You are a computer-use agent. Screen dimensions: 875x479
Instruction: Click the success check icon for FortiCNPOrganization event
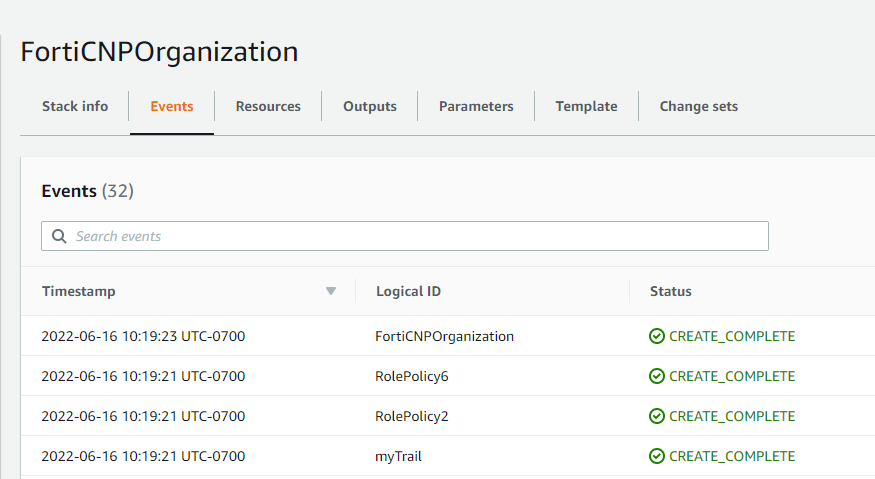pyautogui.click(x=657, y=336)
